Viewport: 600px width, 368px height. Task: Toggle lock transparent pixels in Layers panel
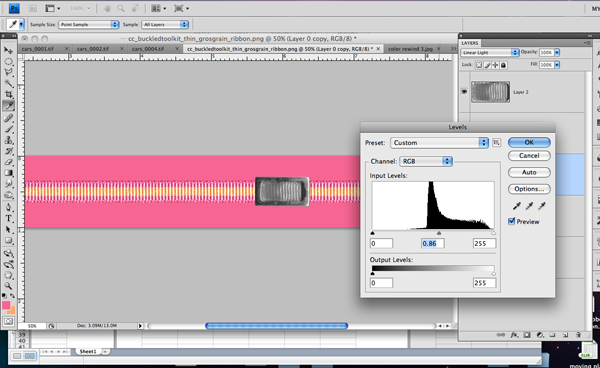pyautogui.click(x=479, y=65)
